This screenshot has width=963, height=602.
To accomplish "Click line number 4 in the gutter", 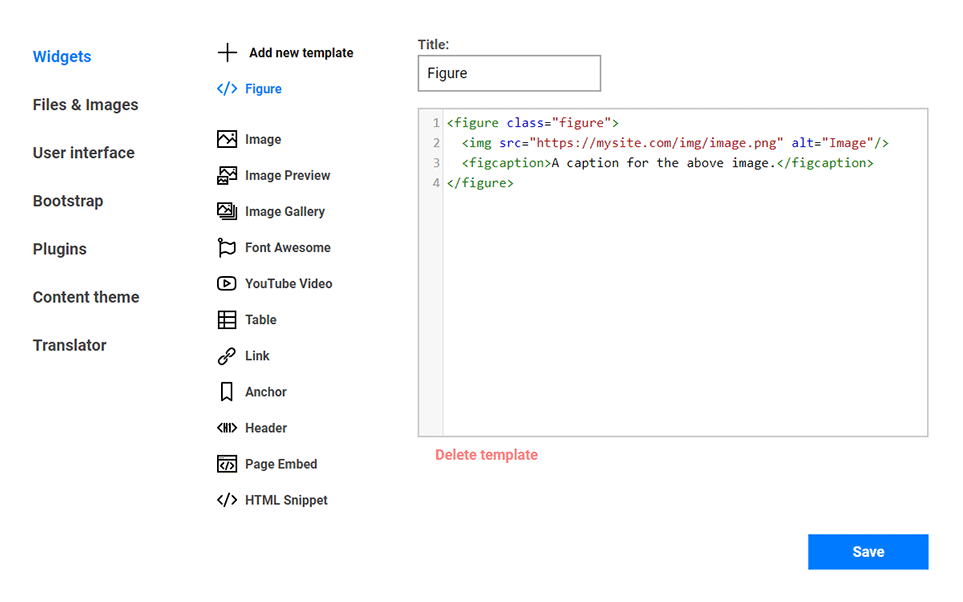I will 436,183.
